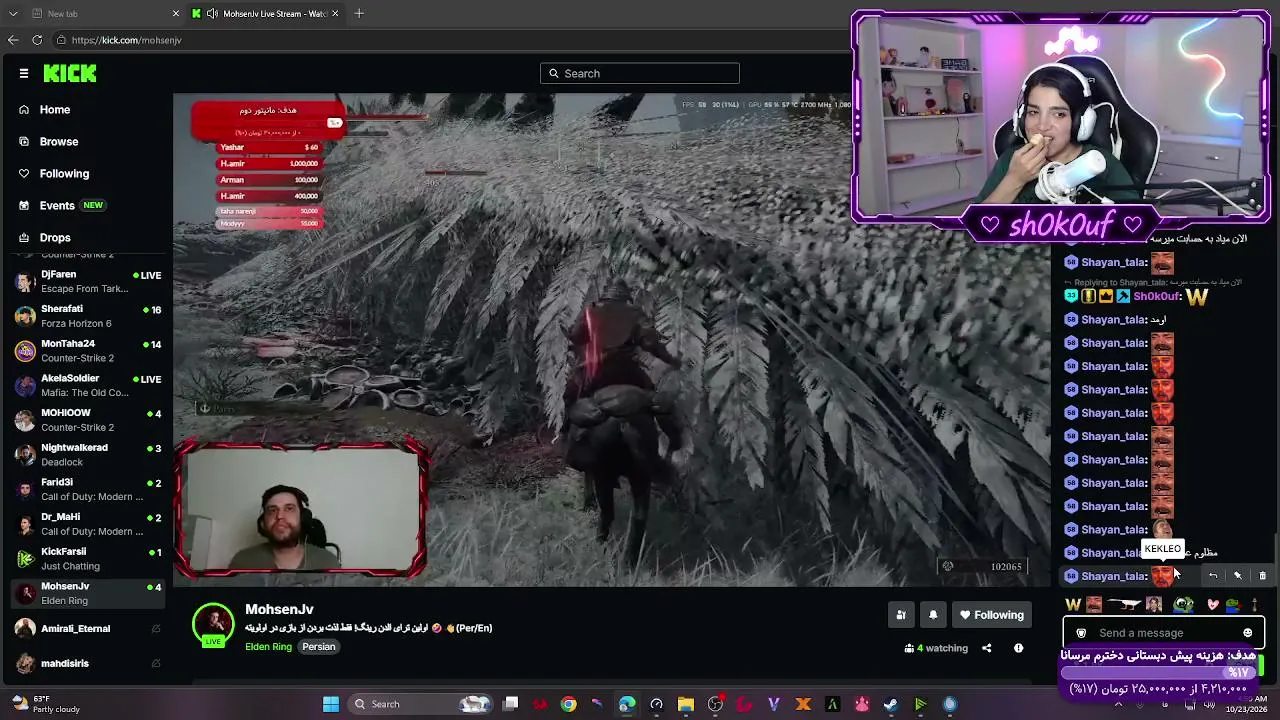Select the MohsenJv Live Stream tab
Viewport: 1280px width, 720px height.
click(265, 13)
